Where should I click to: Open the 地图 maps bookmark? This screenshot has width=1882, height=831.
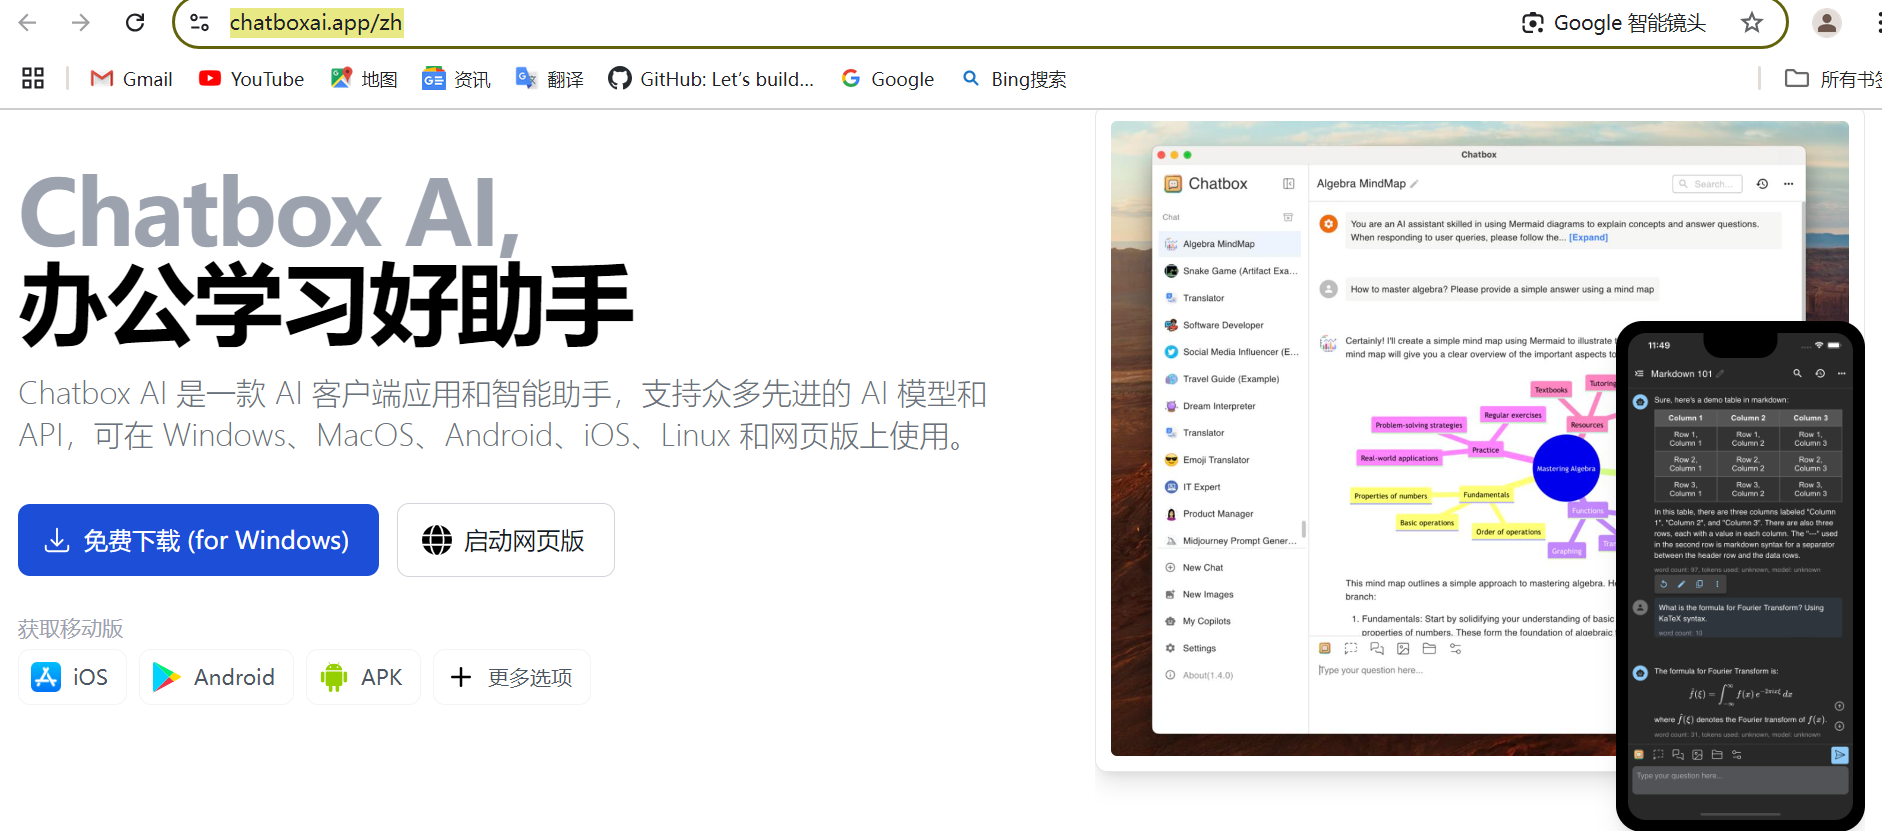coord(364,79)
